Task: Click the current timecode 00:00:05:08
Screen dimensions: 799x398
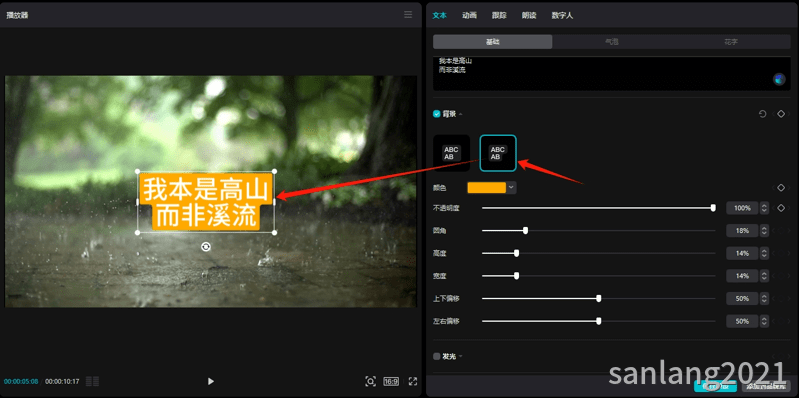Action: coord(21,381)
